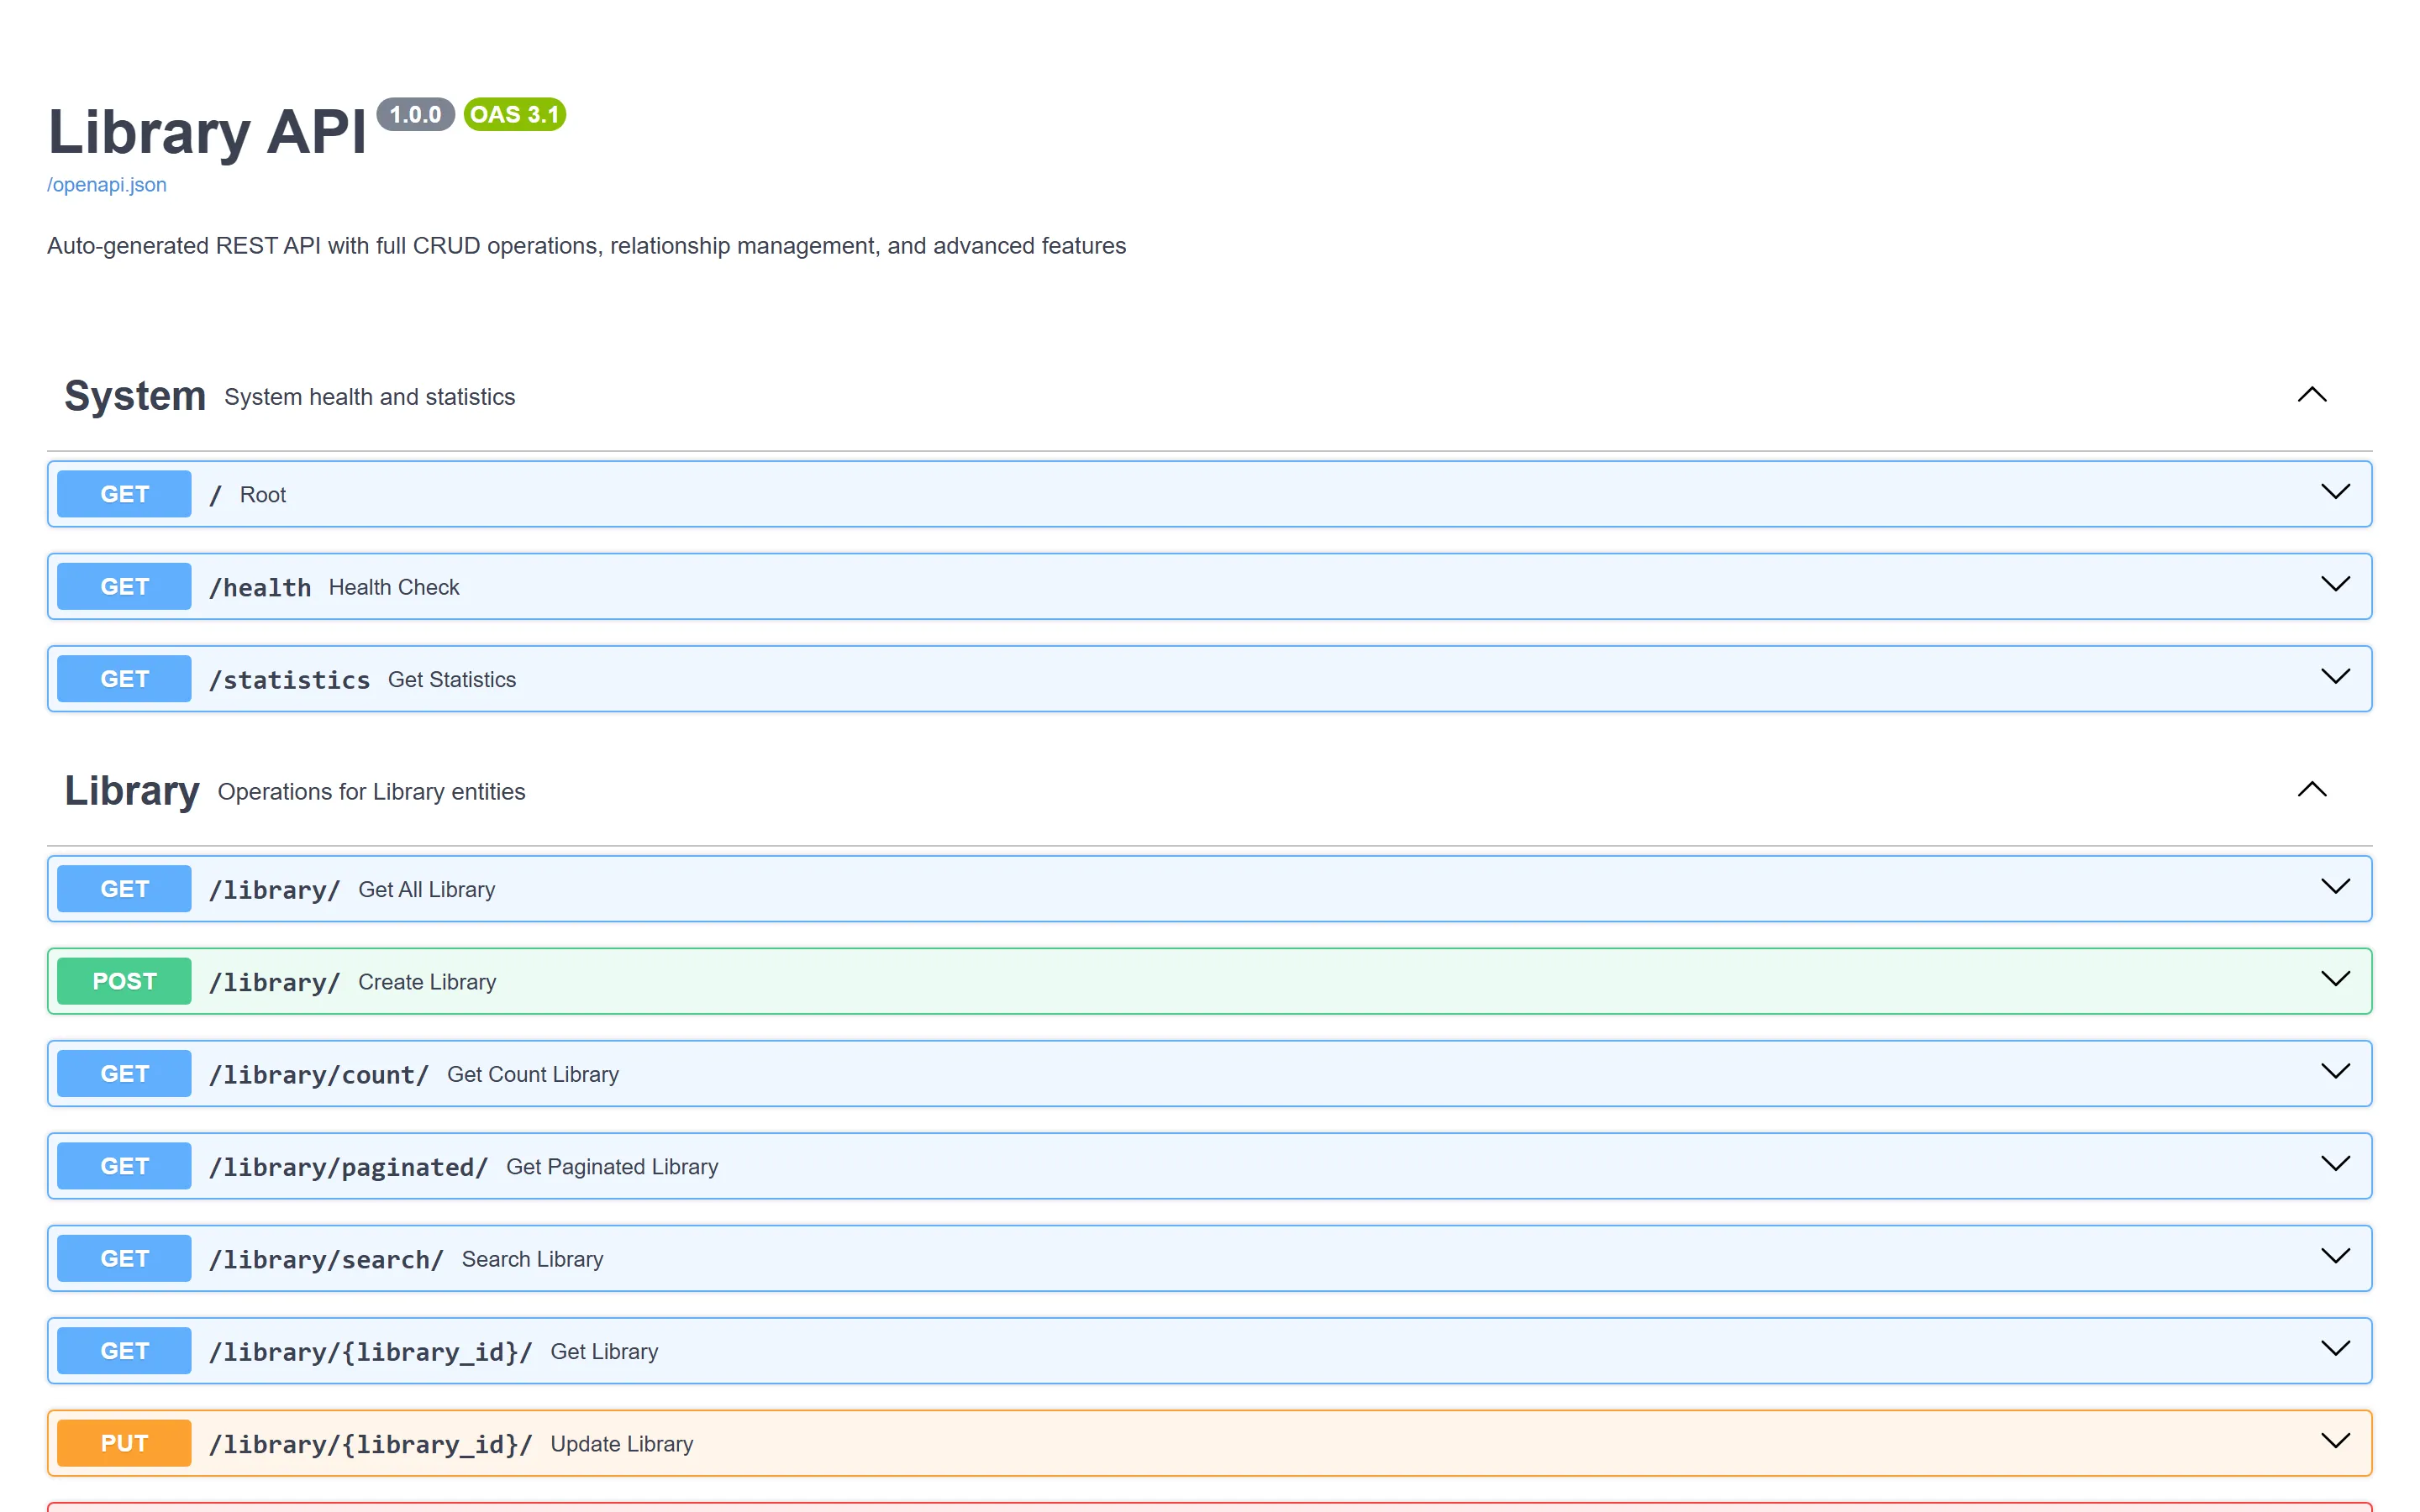The image size is (2420, 1512).
Task: Click the GET badge for /statistics
Action: pyautogui.click(x=124, y=679)
